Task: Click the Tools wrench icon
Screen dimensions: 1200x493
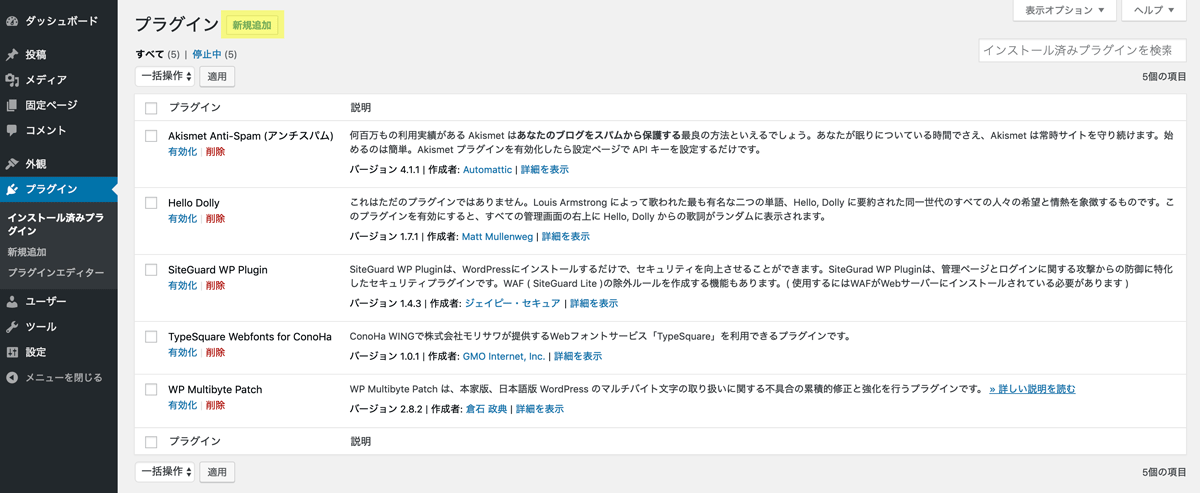Action: [x=12, y=327]
